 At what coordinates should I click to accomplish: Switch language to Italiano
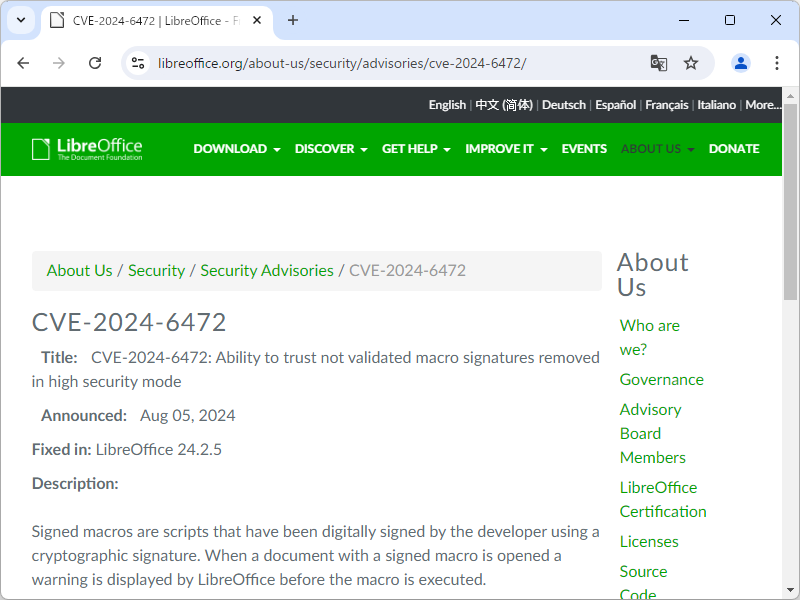tap(716, 105)
